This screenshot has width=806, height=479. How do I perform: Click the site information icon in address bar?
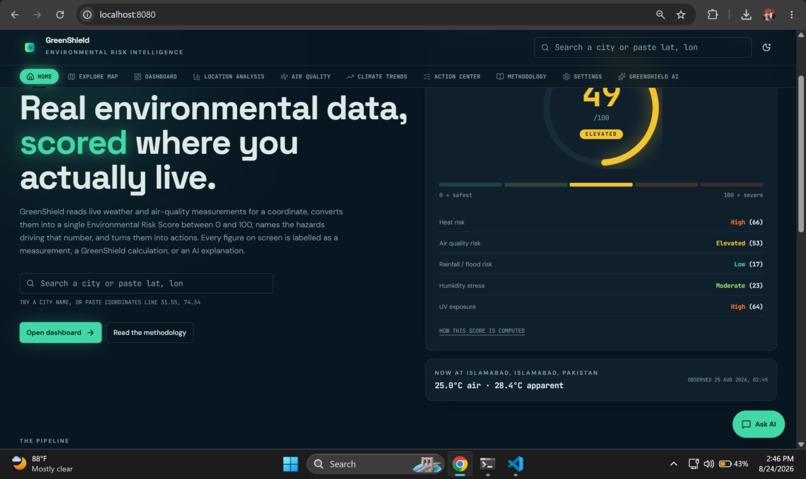tap(87, 14)
